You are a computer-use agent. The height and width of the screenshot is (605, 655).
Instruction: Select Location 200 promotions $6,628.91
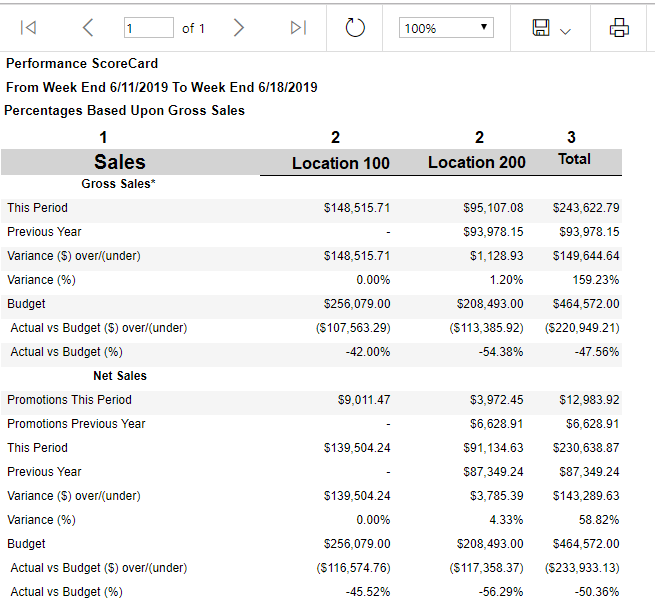(x=496, y=424)
